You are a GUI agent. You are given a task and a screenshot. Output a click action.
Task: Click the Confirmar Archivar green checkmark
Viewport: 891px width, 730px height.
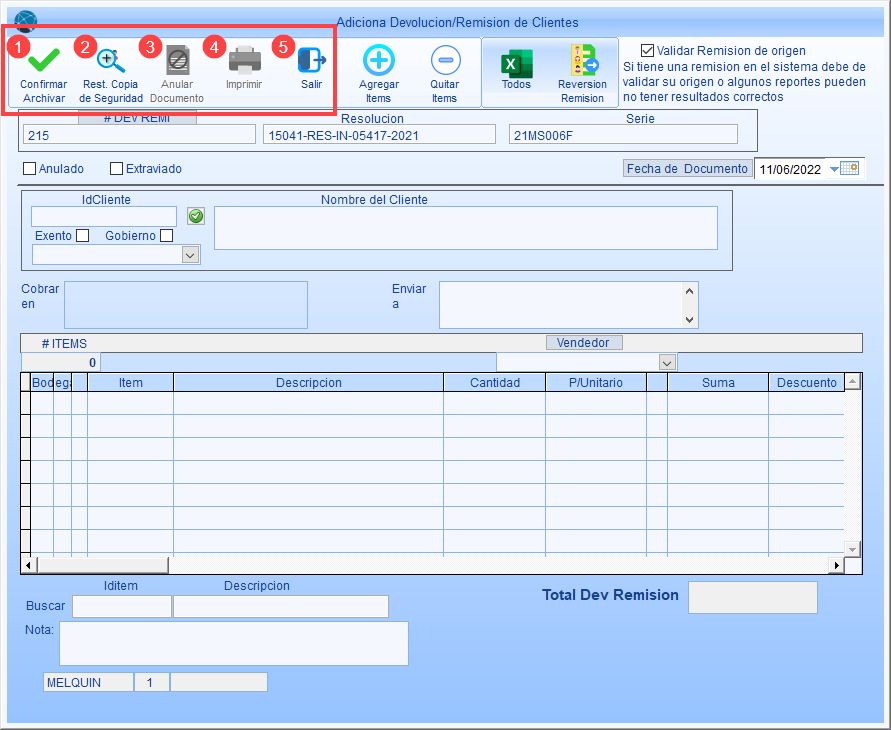click(44, 60)
